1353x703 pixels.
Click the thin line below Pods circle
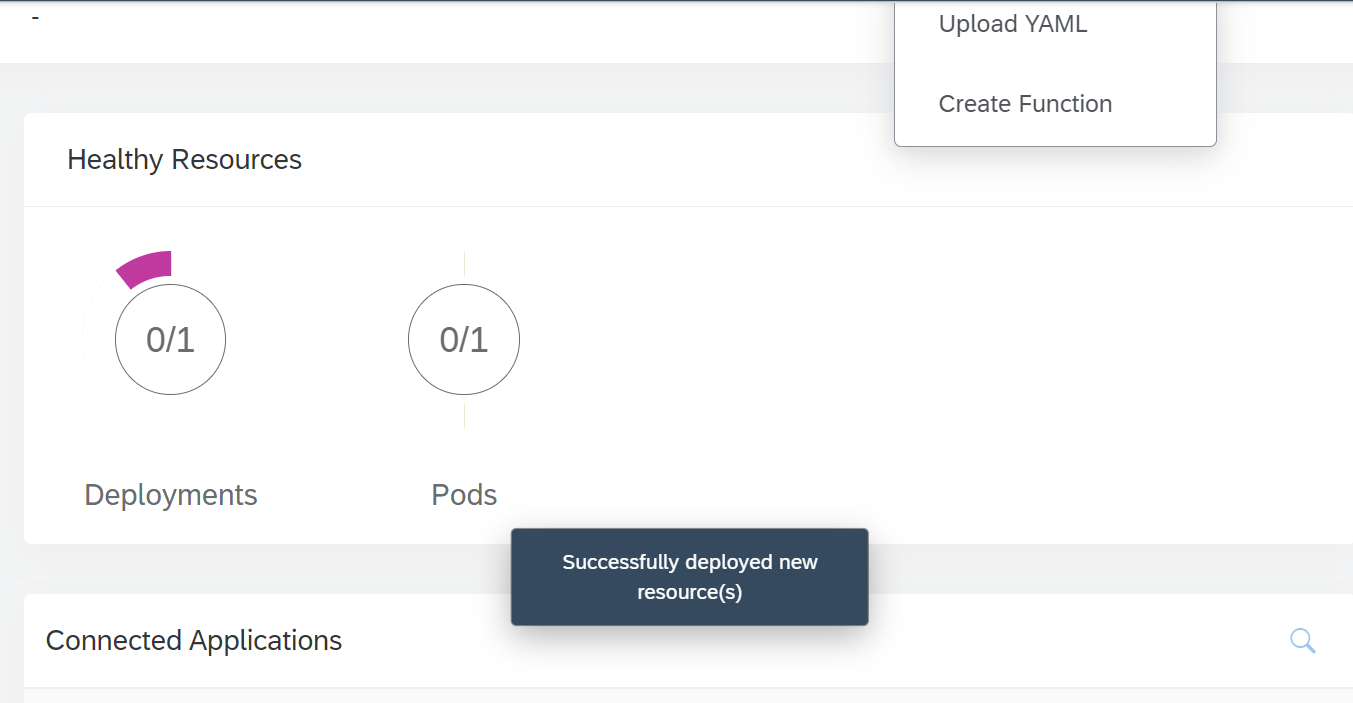coord(464,415)
